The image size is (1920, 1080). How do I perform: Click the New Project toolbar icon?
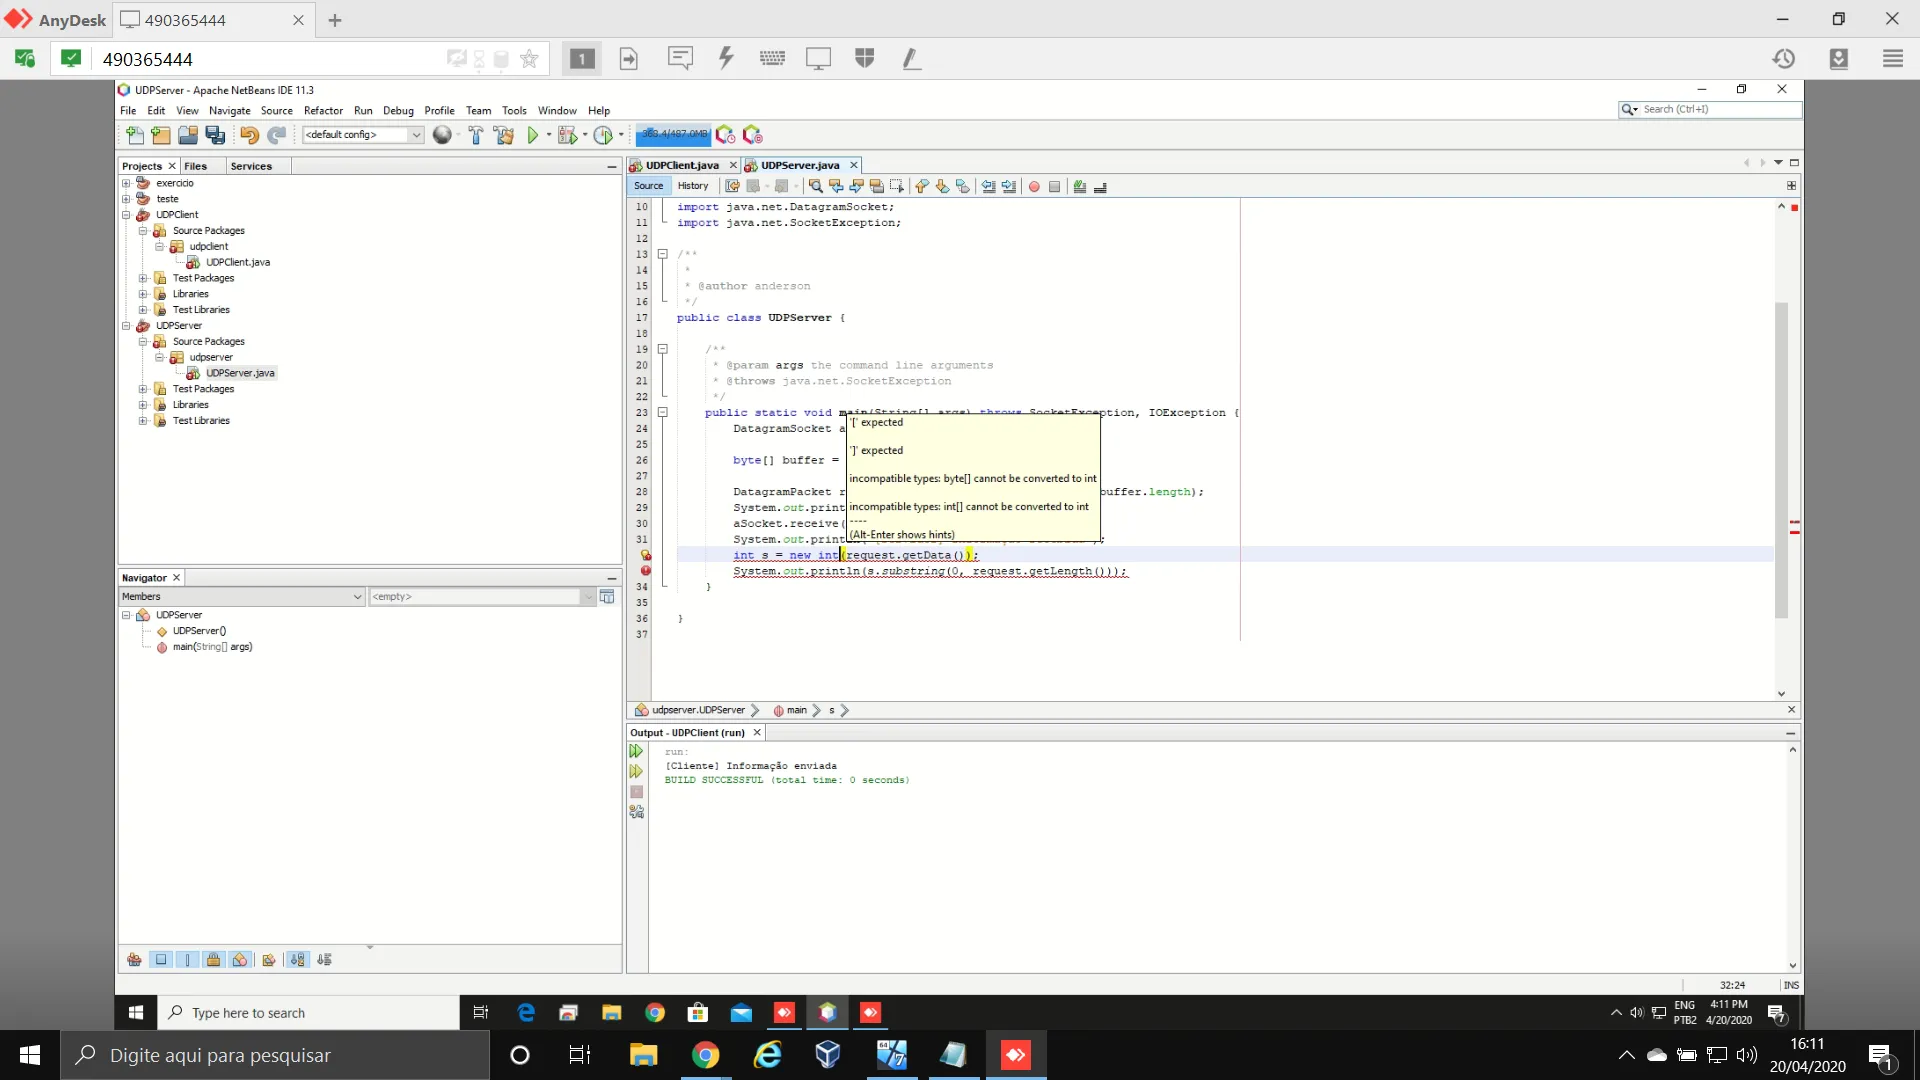pos(161,135)
